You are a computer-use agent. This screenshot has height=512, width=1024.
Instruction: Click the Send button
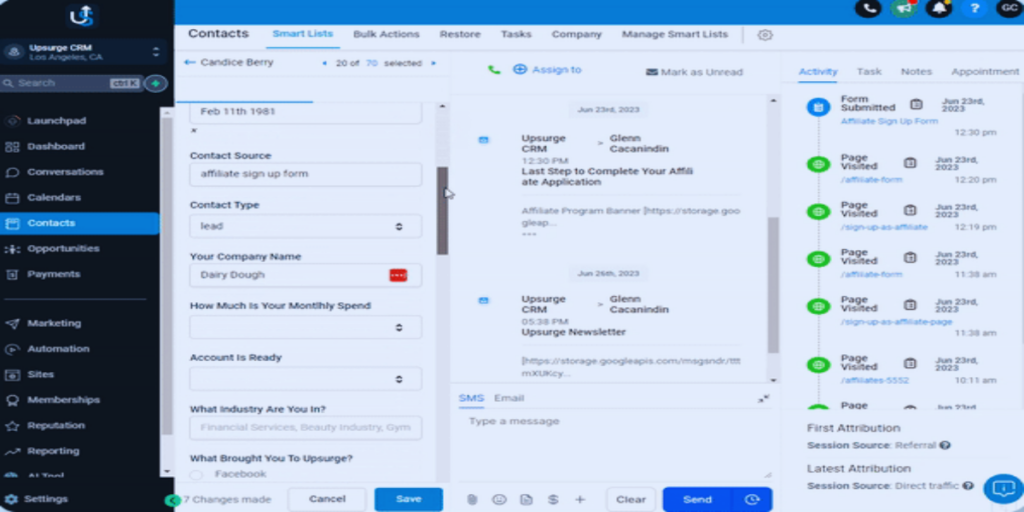697,500
